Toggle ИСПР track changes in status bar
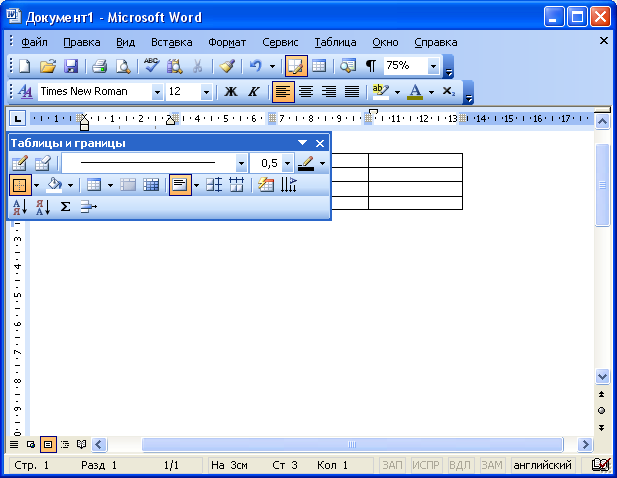 (426, 465)
